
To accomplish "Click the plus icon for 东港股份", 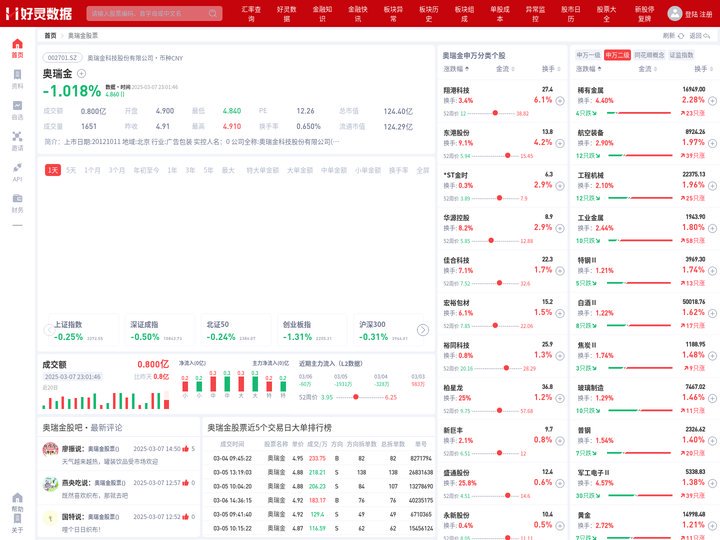I will click(x=560, y=143).
